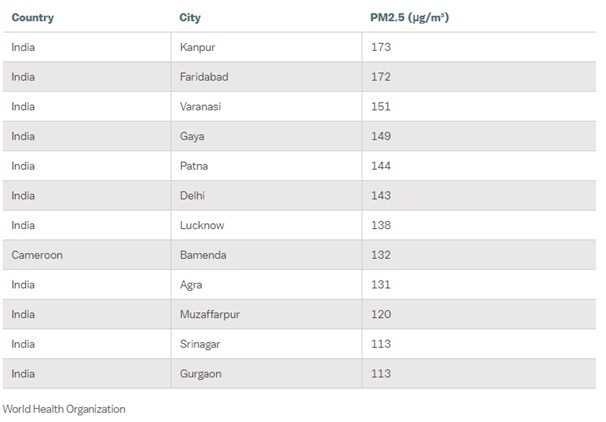This screenshot has width=606, height=422.
Task: Select the Agra city cell
Action: point(192,285)
